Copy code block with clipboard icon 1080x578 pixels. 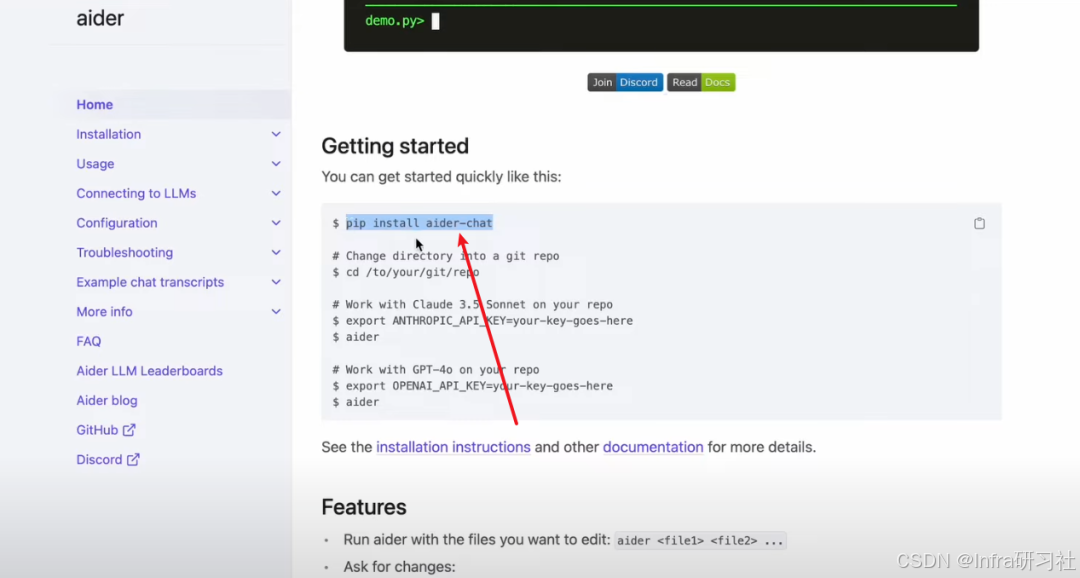(979, 223)
